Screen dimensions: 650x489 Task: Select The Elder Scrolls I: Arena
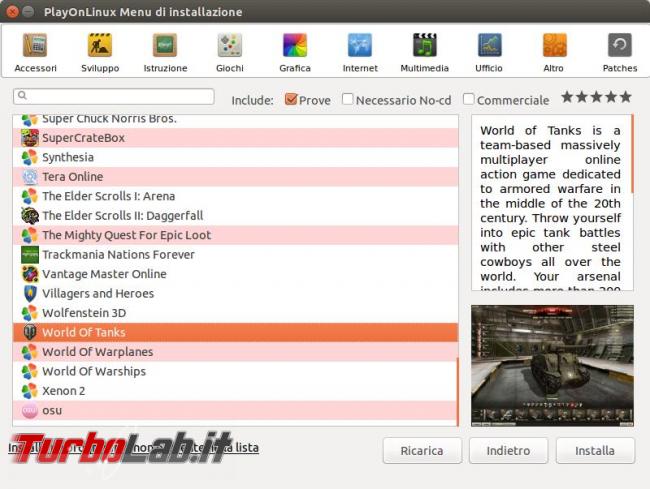click(x=235, y=196)
